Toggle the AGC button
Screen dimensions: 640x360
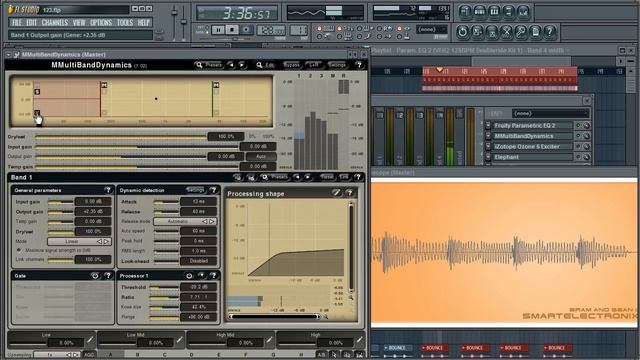(x=89, y=355)
